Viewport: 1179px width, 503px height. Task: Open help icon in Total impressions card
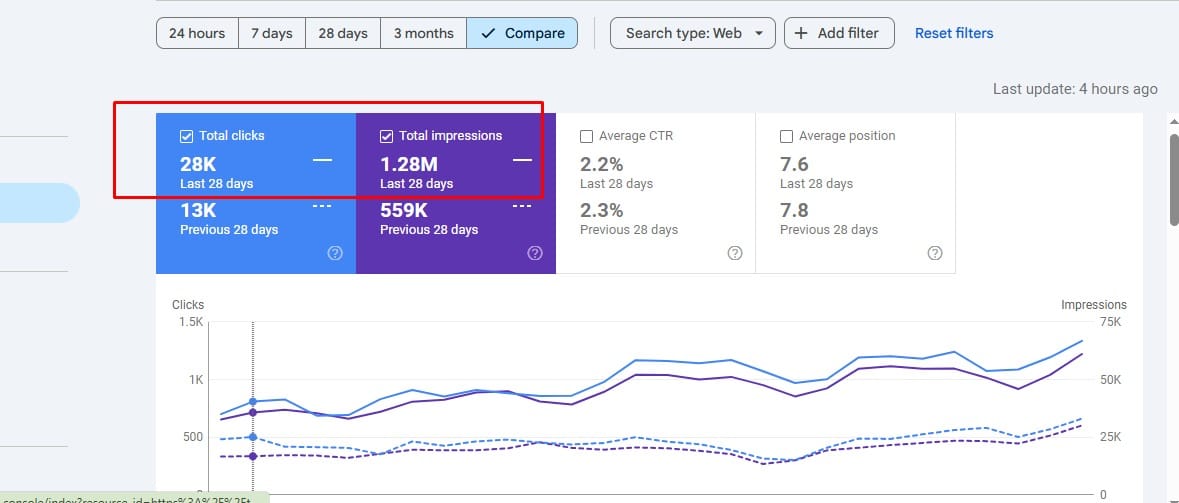535,254
